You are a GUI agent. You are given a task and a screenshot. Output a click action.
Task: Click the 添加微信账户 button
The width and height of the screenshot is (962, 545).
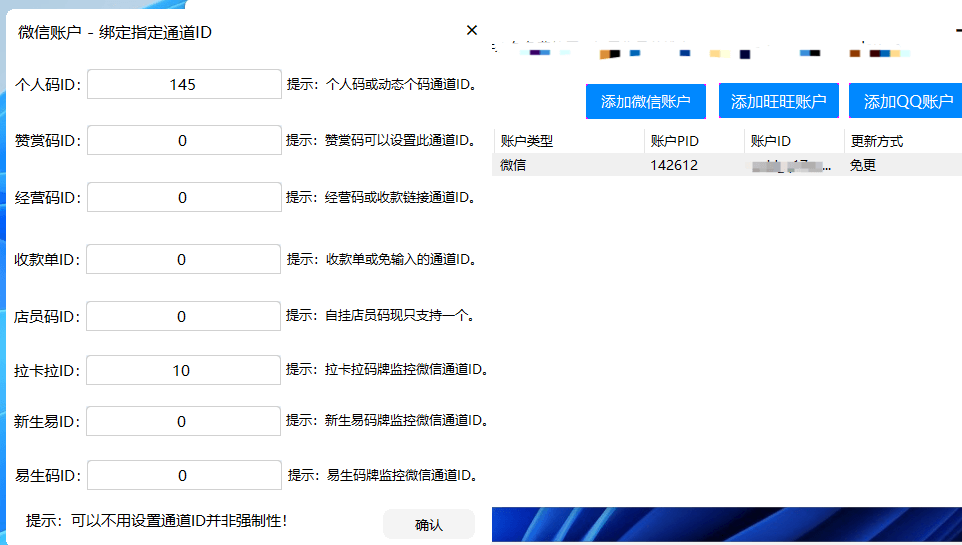tap(645, 102)
